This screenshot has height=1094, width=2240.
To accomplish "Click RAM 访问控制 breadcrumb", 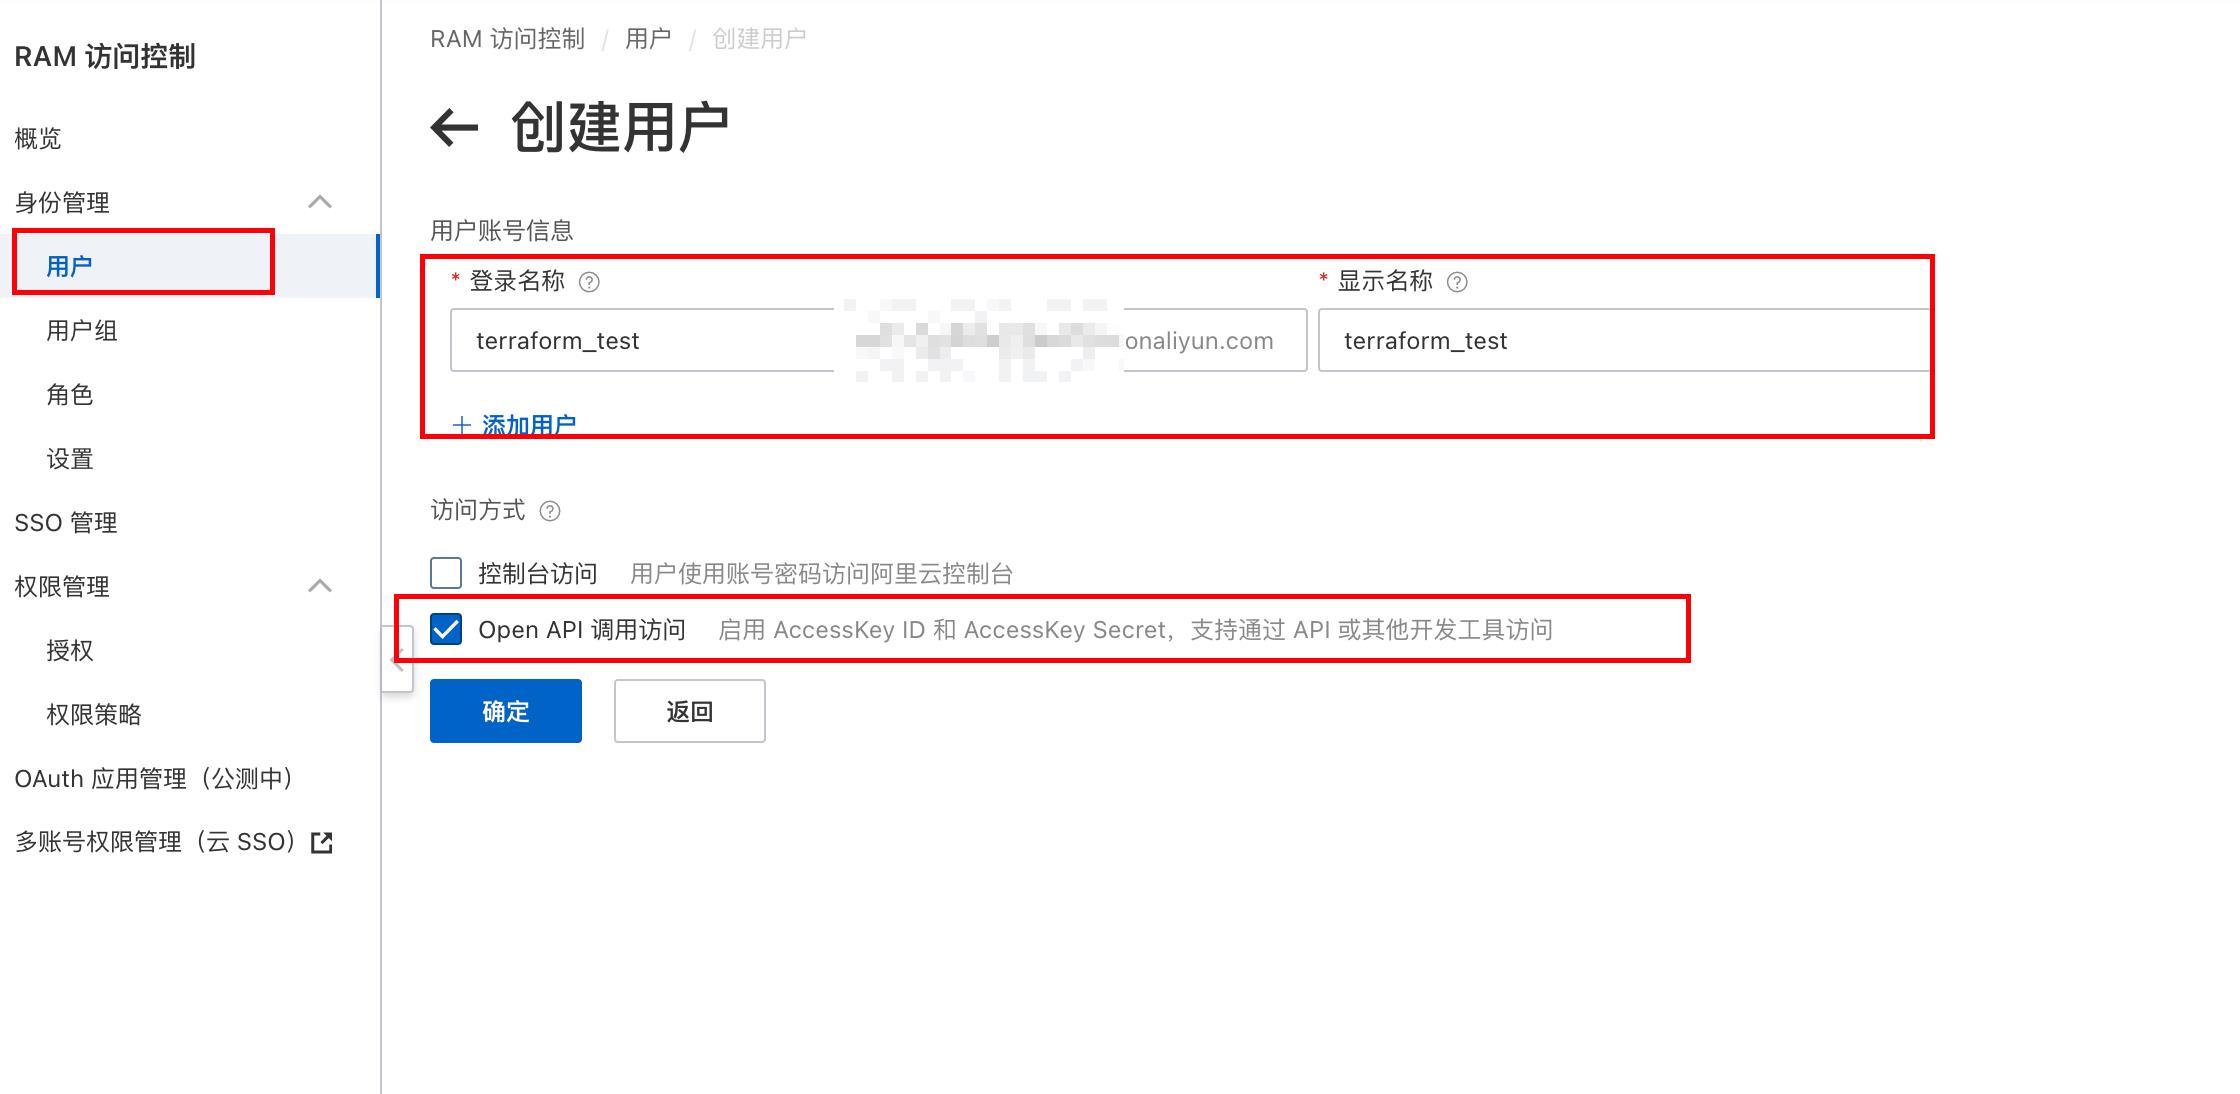I will pyautogui.click(x=507, y=39).
